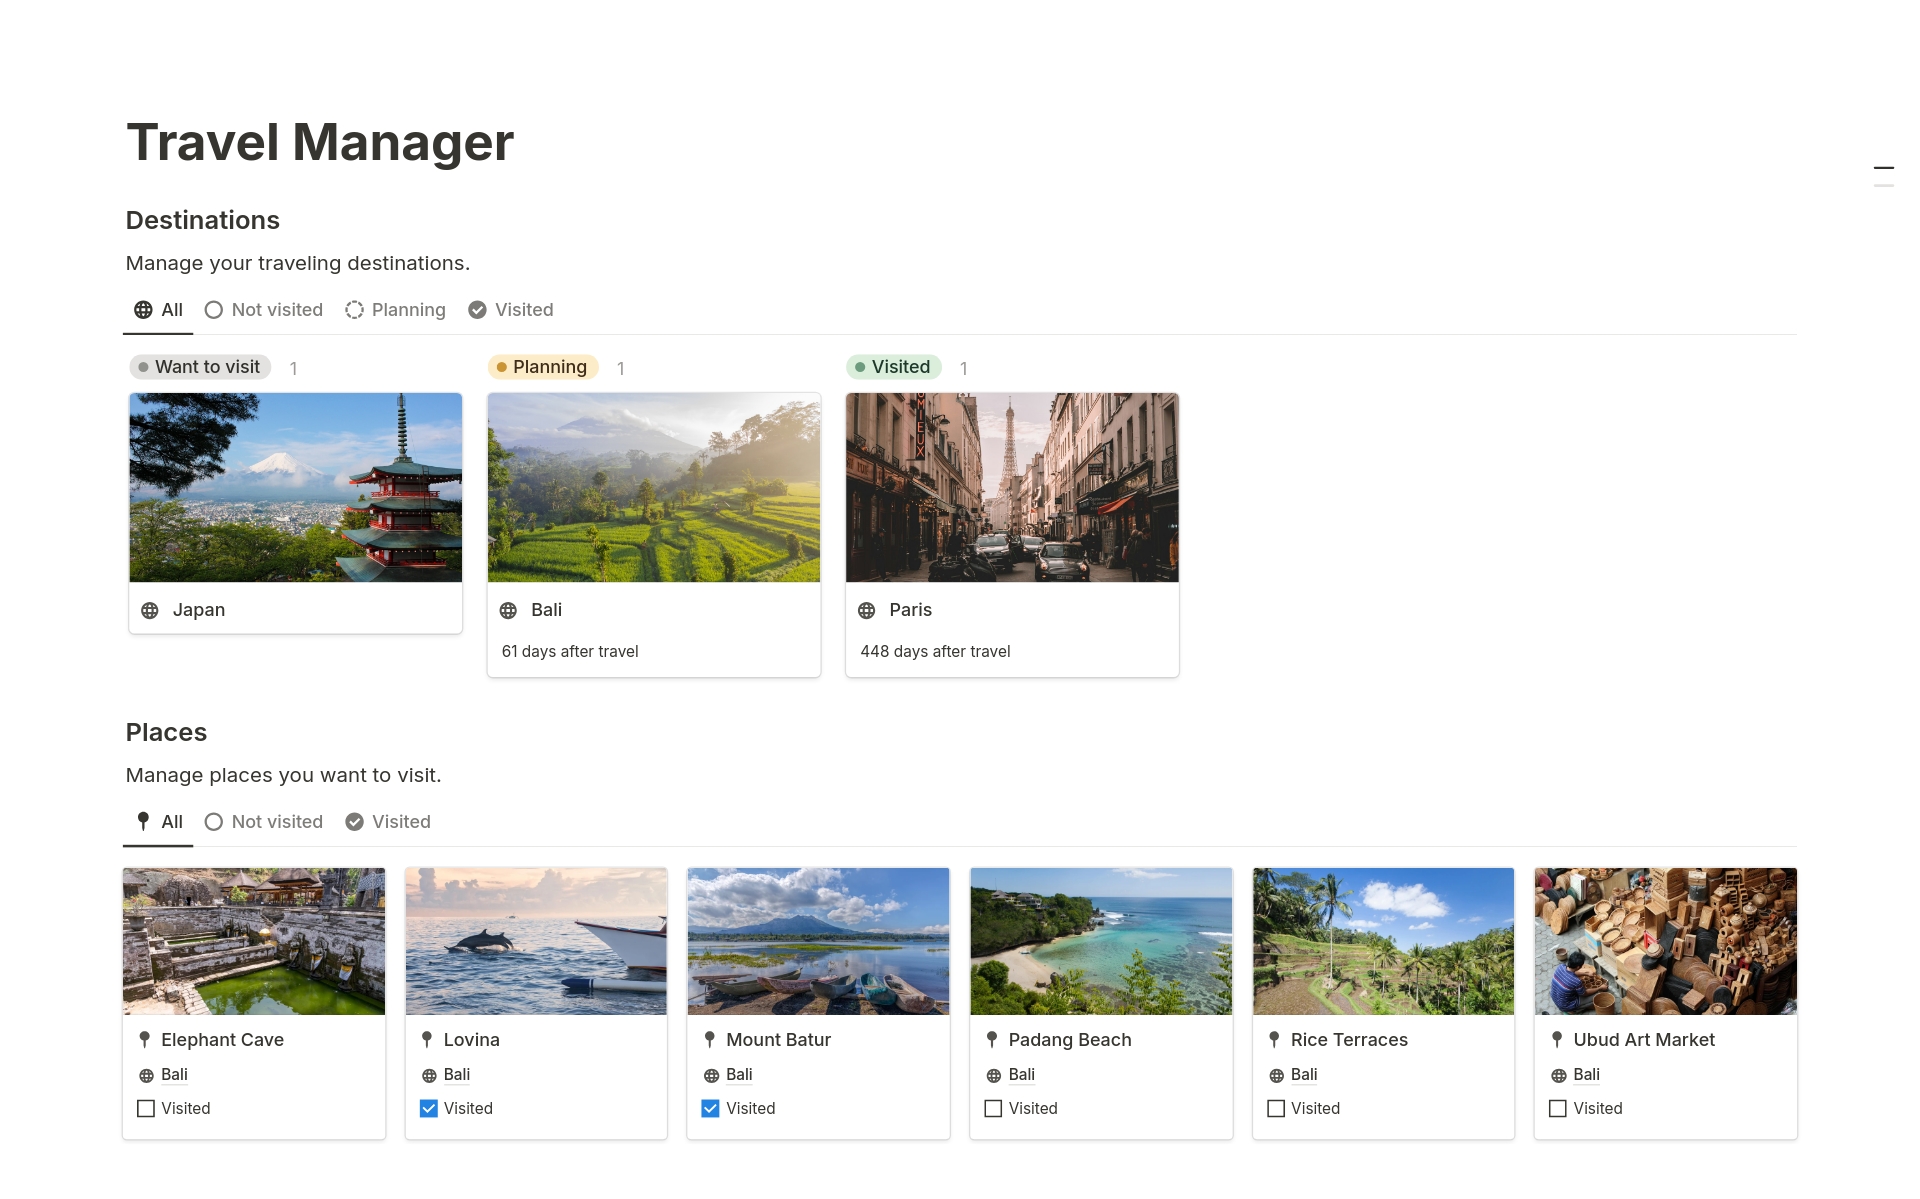Click the globe icon next to Bali destination
Screen dimensions: 1920x1199
511,609
